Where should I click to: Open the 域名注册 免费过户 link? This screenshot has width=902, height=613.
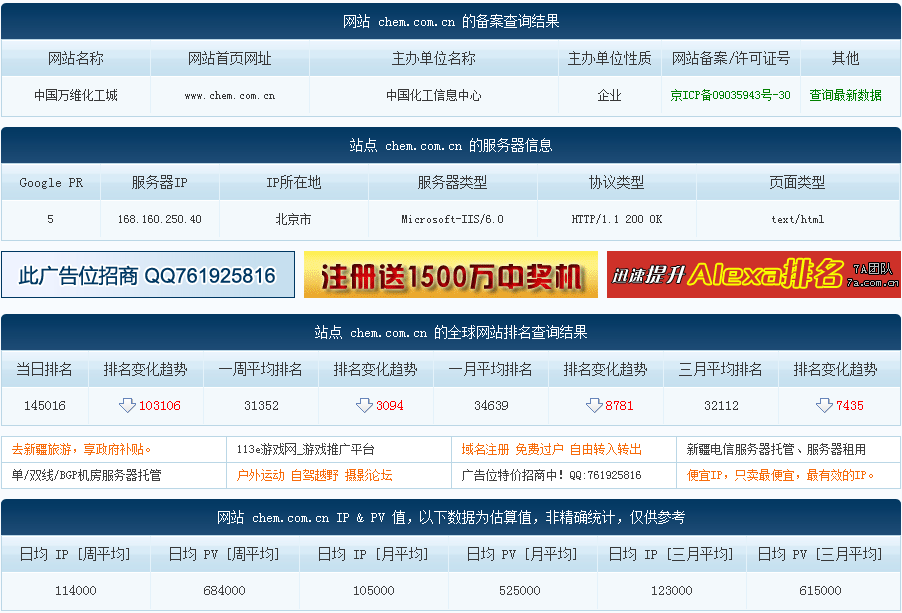point(551,449)
